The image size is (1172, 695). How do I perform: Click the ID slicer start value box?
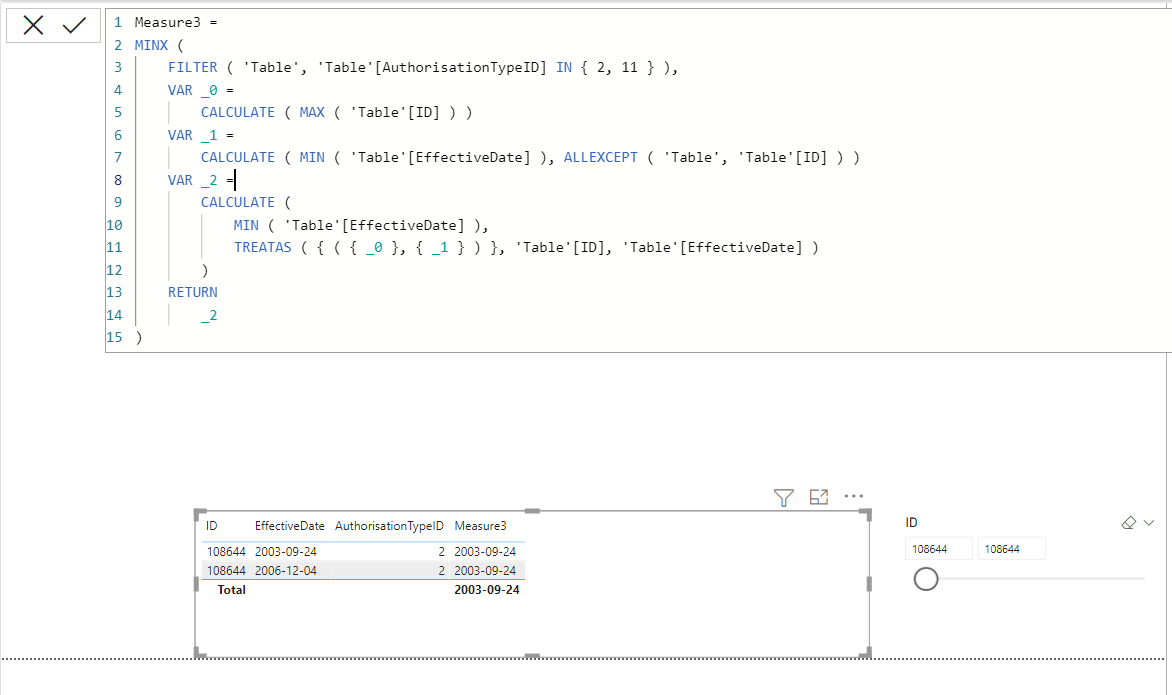coord(939,549)
